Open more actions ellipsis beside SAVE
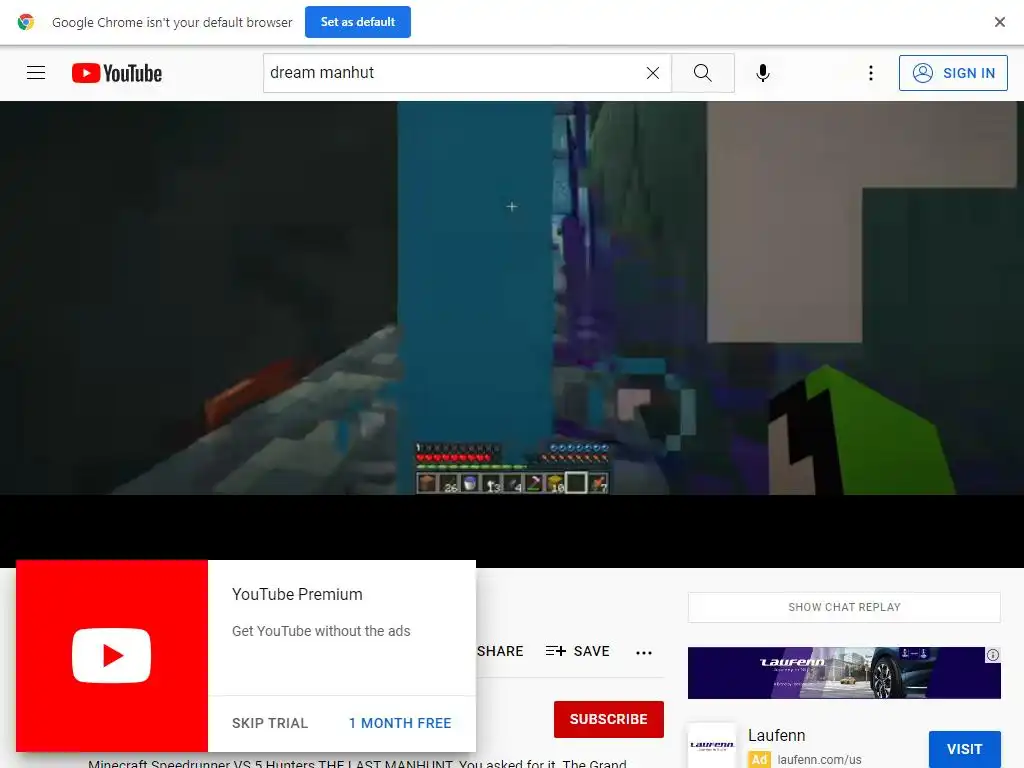The image size is (1024, 768). click(x=644, y=652)
